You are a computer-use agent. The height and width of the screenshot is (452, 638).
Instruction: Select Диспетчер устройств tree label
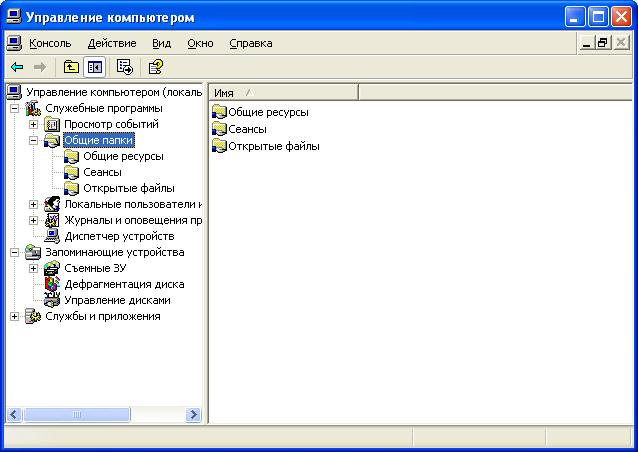point(119,236)
